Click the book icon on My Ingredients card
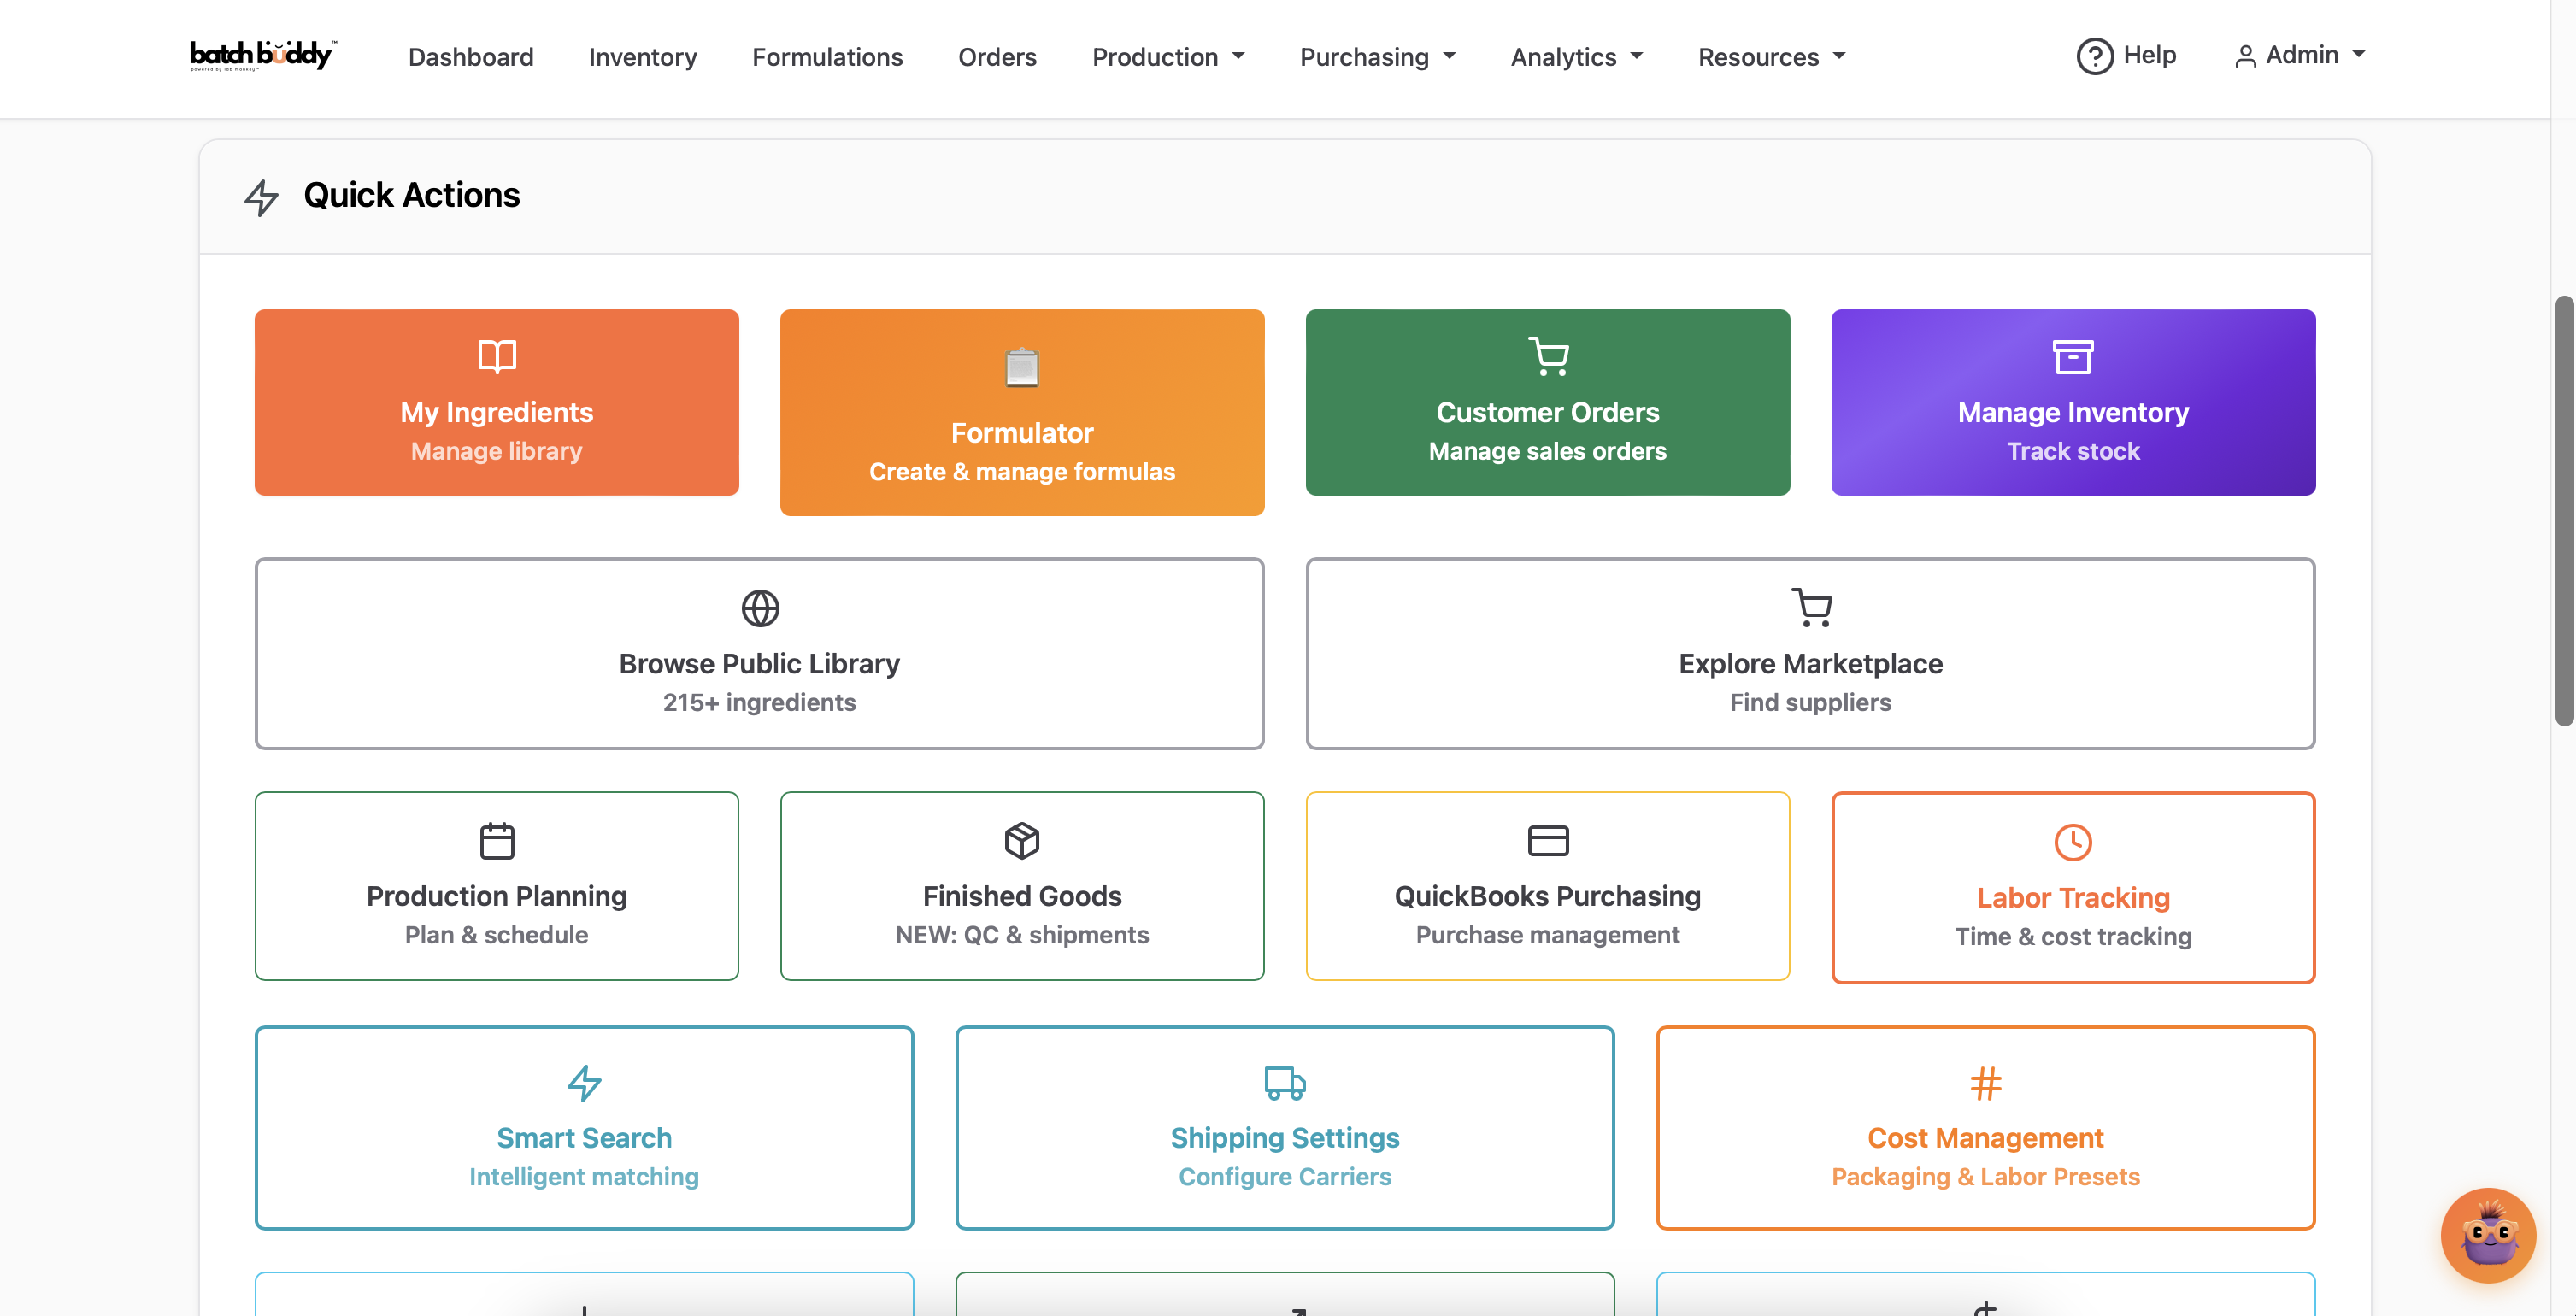The height and width of the screenshot is (1316, 2576). (x=496, y=356)
